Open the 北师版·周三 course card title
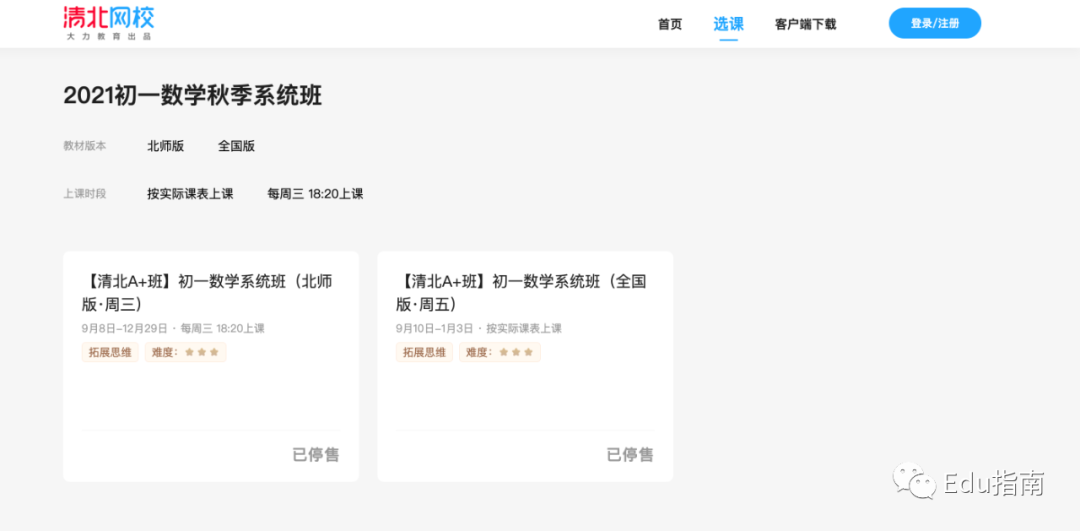The width and height of the screenshot is (1080, 531). coord(207,293)
